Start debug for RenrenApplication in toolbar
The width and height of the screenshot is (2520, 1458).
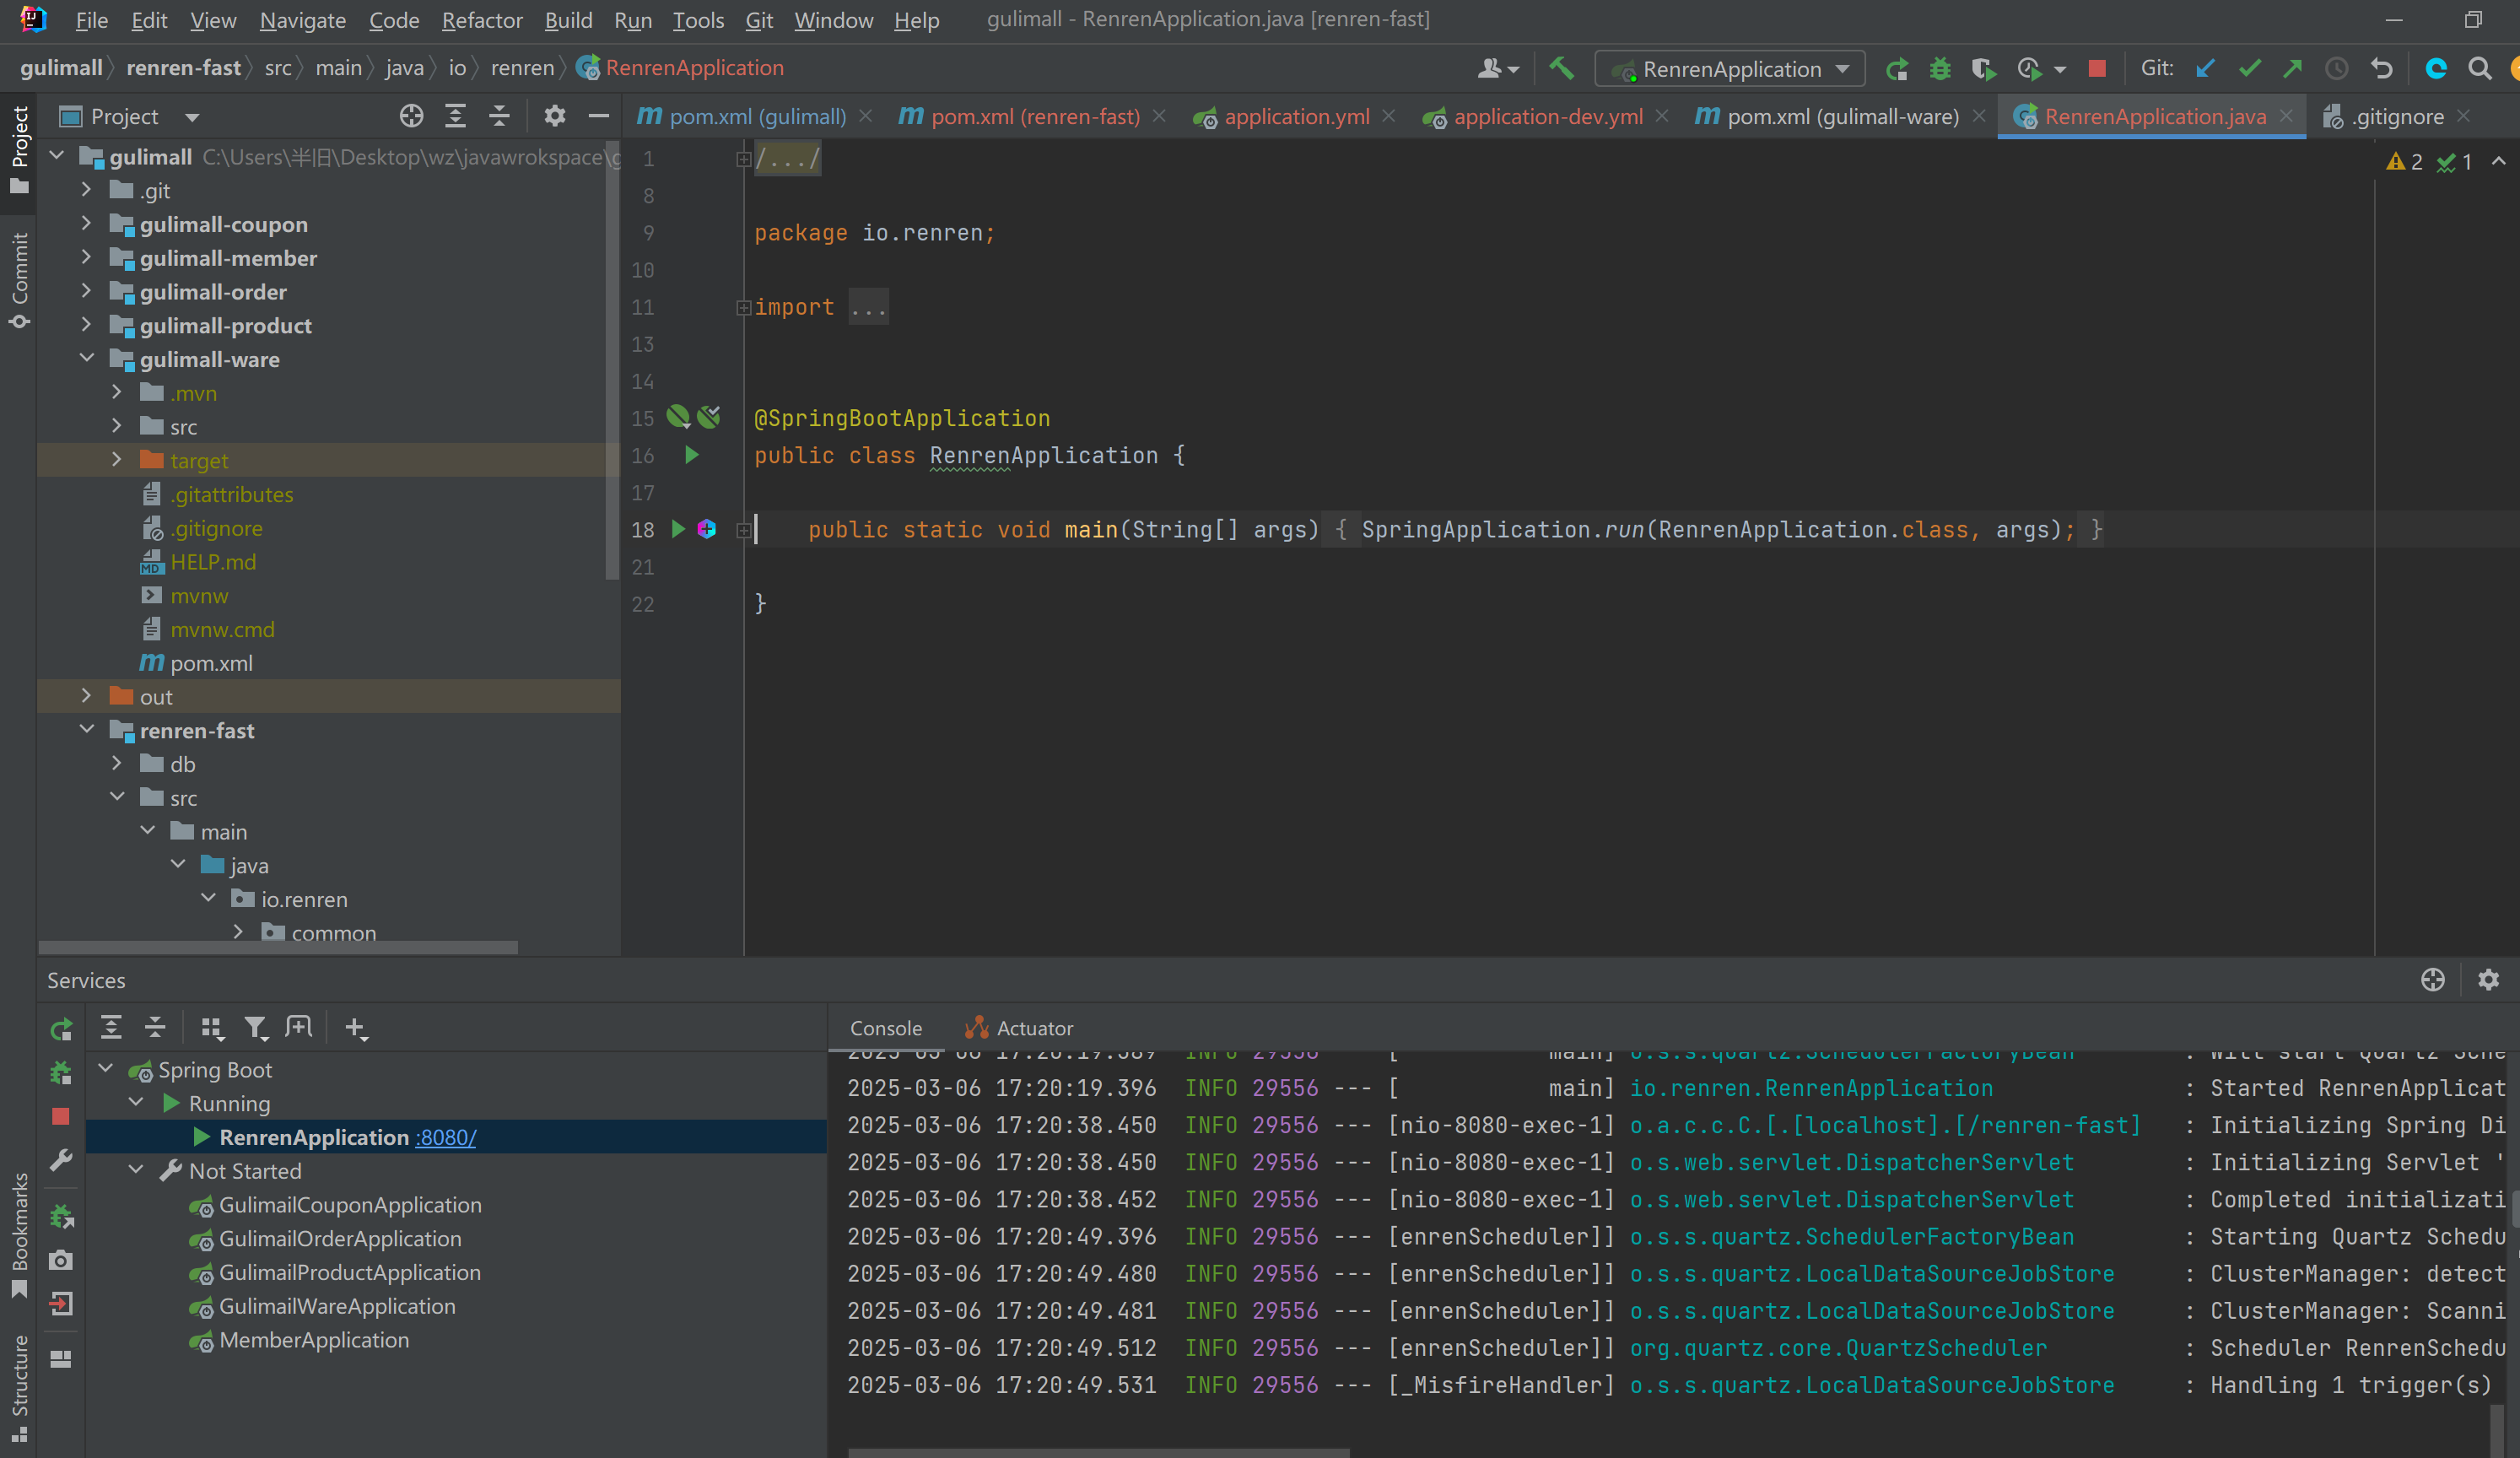(x=1940, y=69)
